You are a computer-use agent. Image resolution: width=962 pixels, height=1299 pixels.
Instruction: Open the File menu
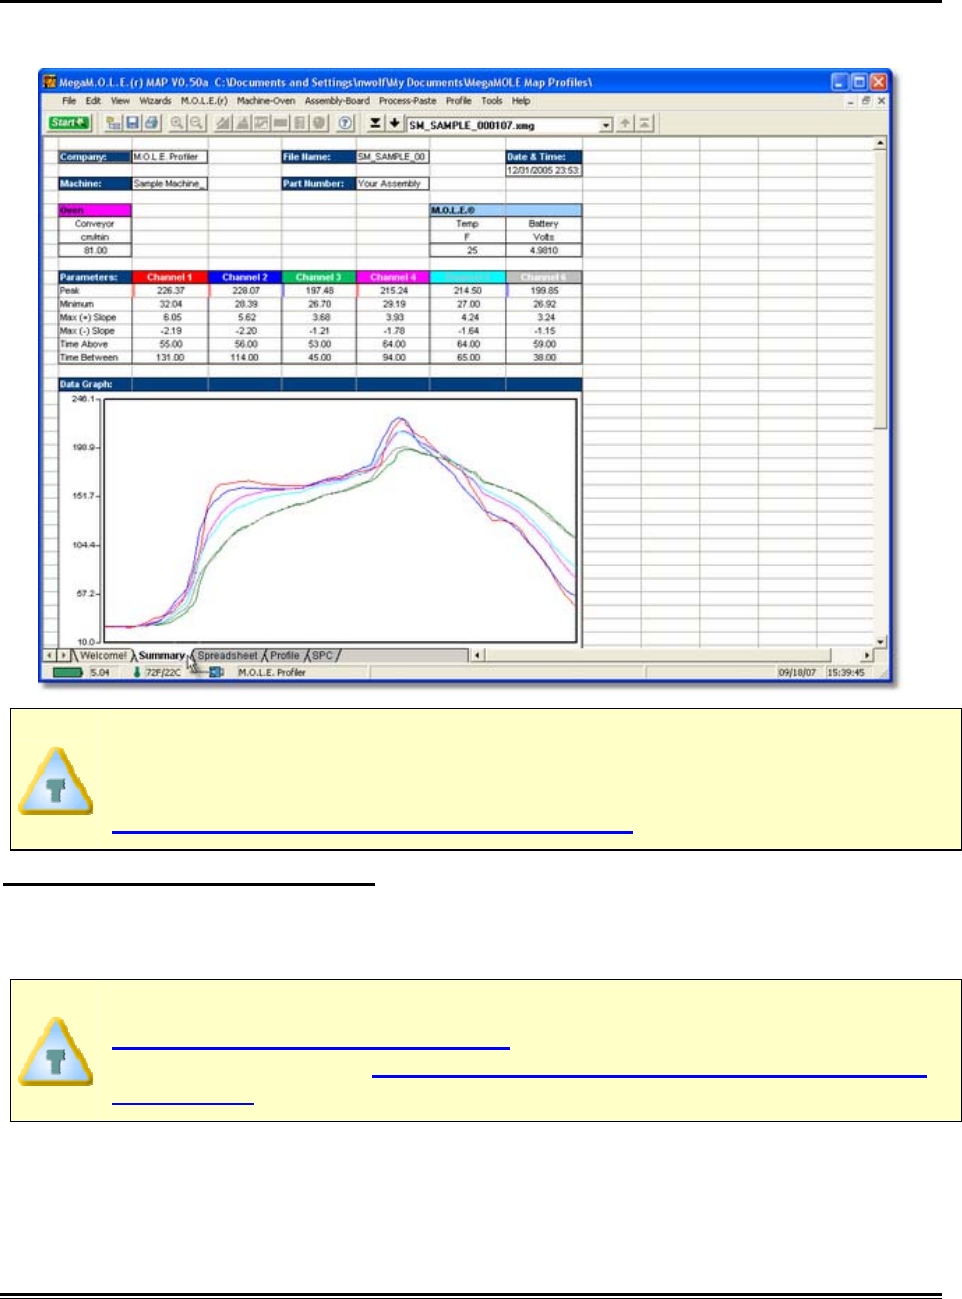click(69, 101)
